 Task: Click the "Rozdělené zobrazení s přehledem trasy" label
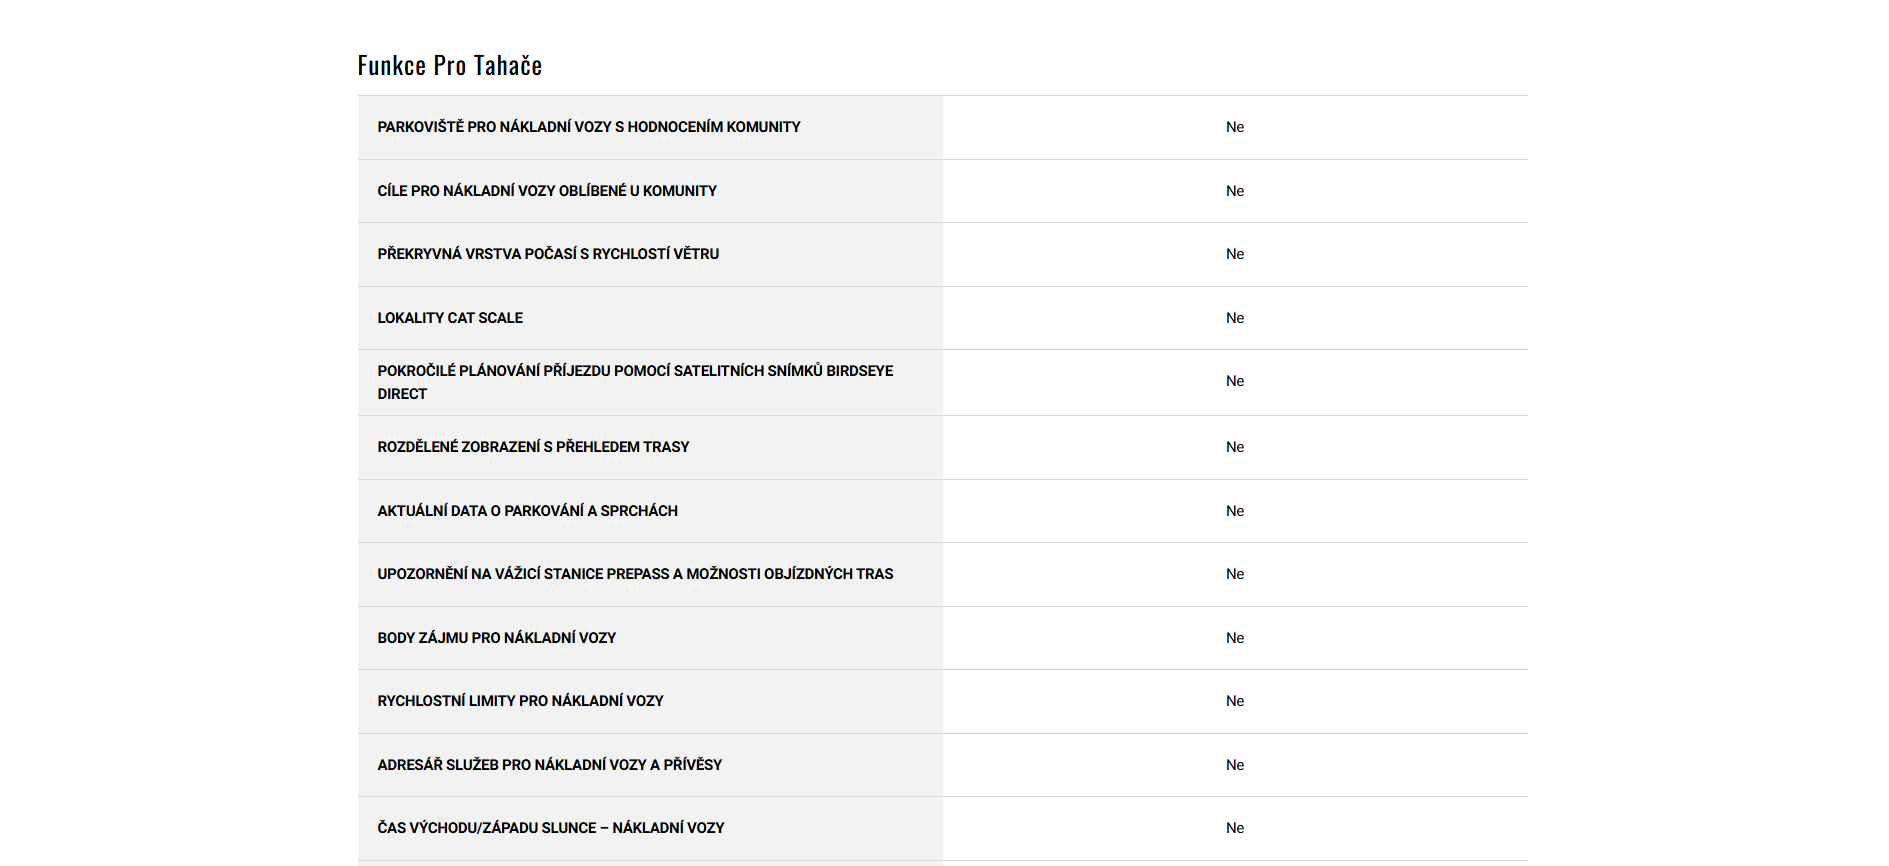533,447
